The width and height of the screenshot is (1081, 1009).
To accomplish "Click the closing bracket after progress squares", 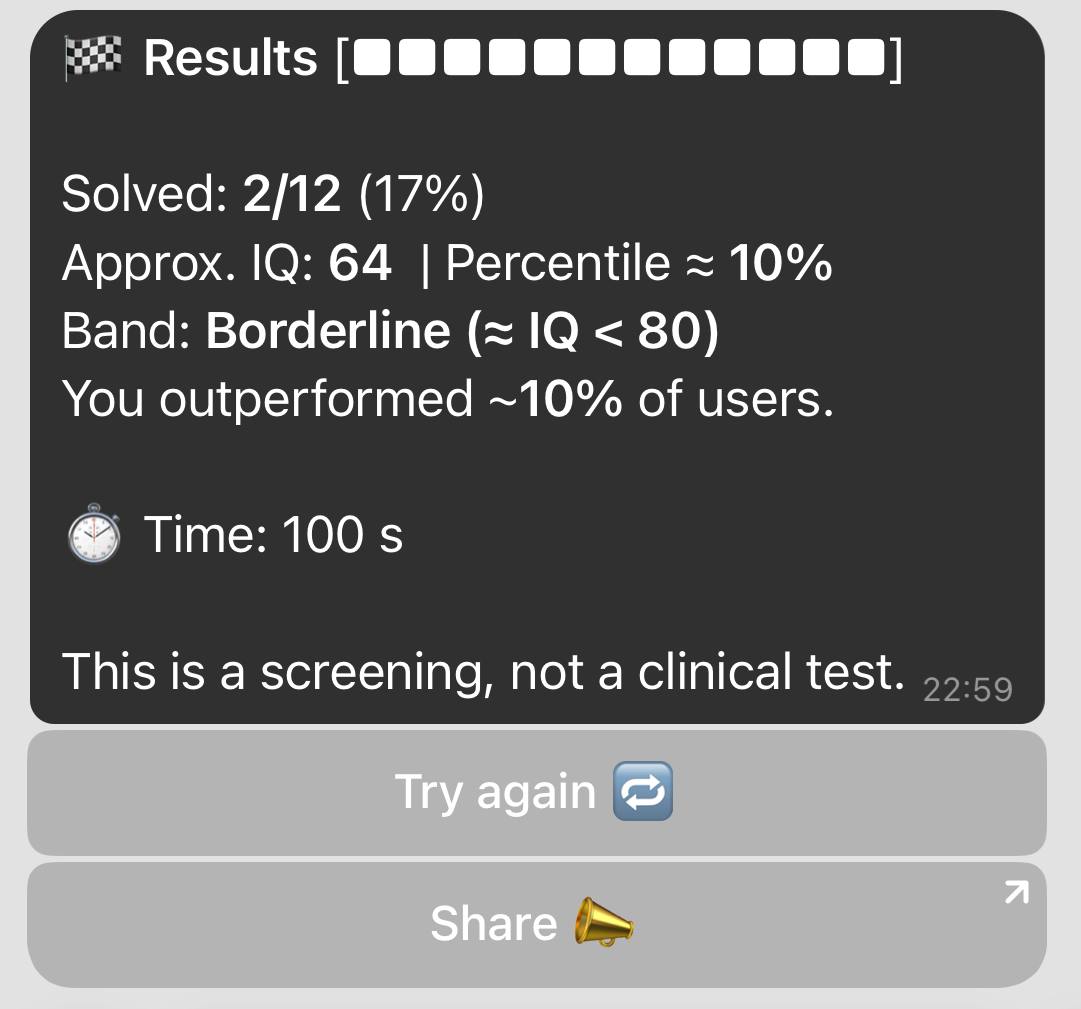I will pyautogui.click(x=895, y=60).
